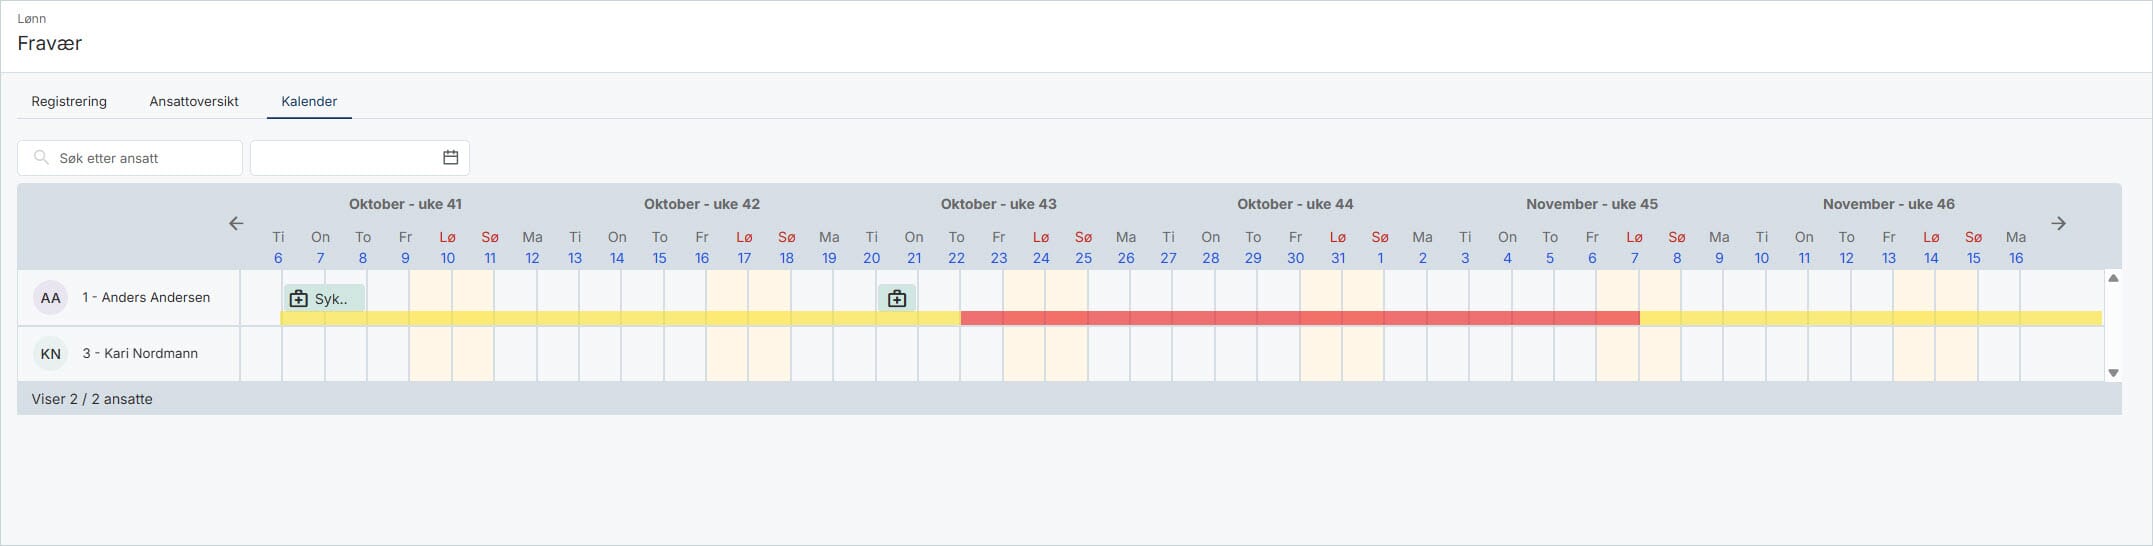Click date Ma 16 in November
Viewport: 2153px width, 546px height.
point(2016,248)
